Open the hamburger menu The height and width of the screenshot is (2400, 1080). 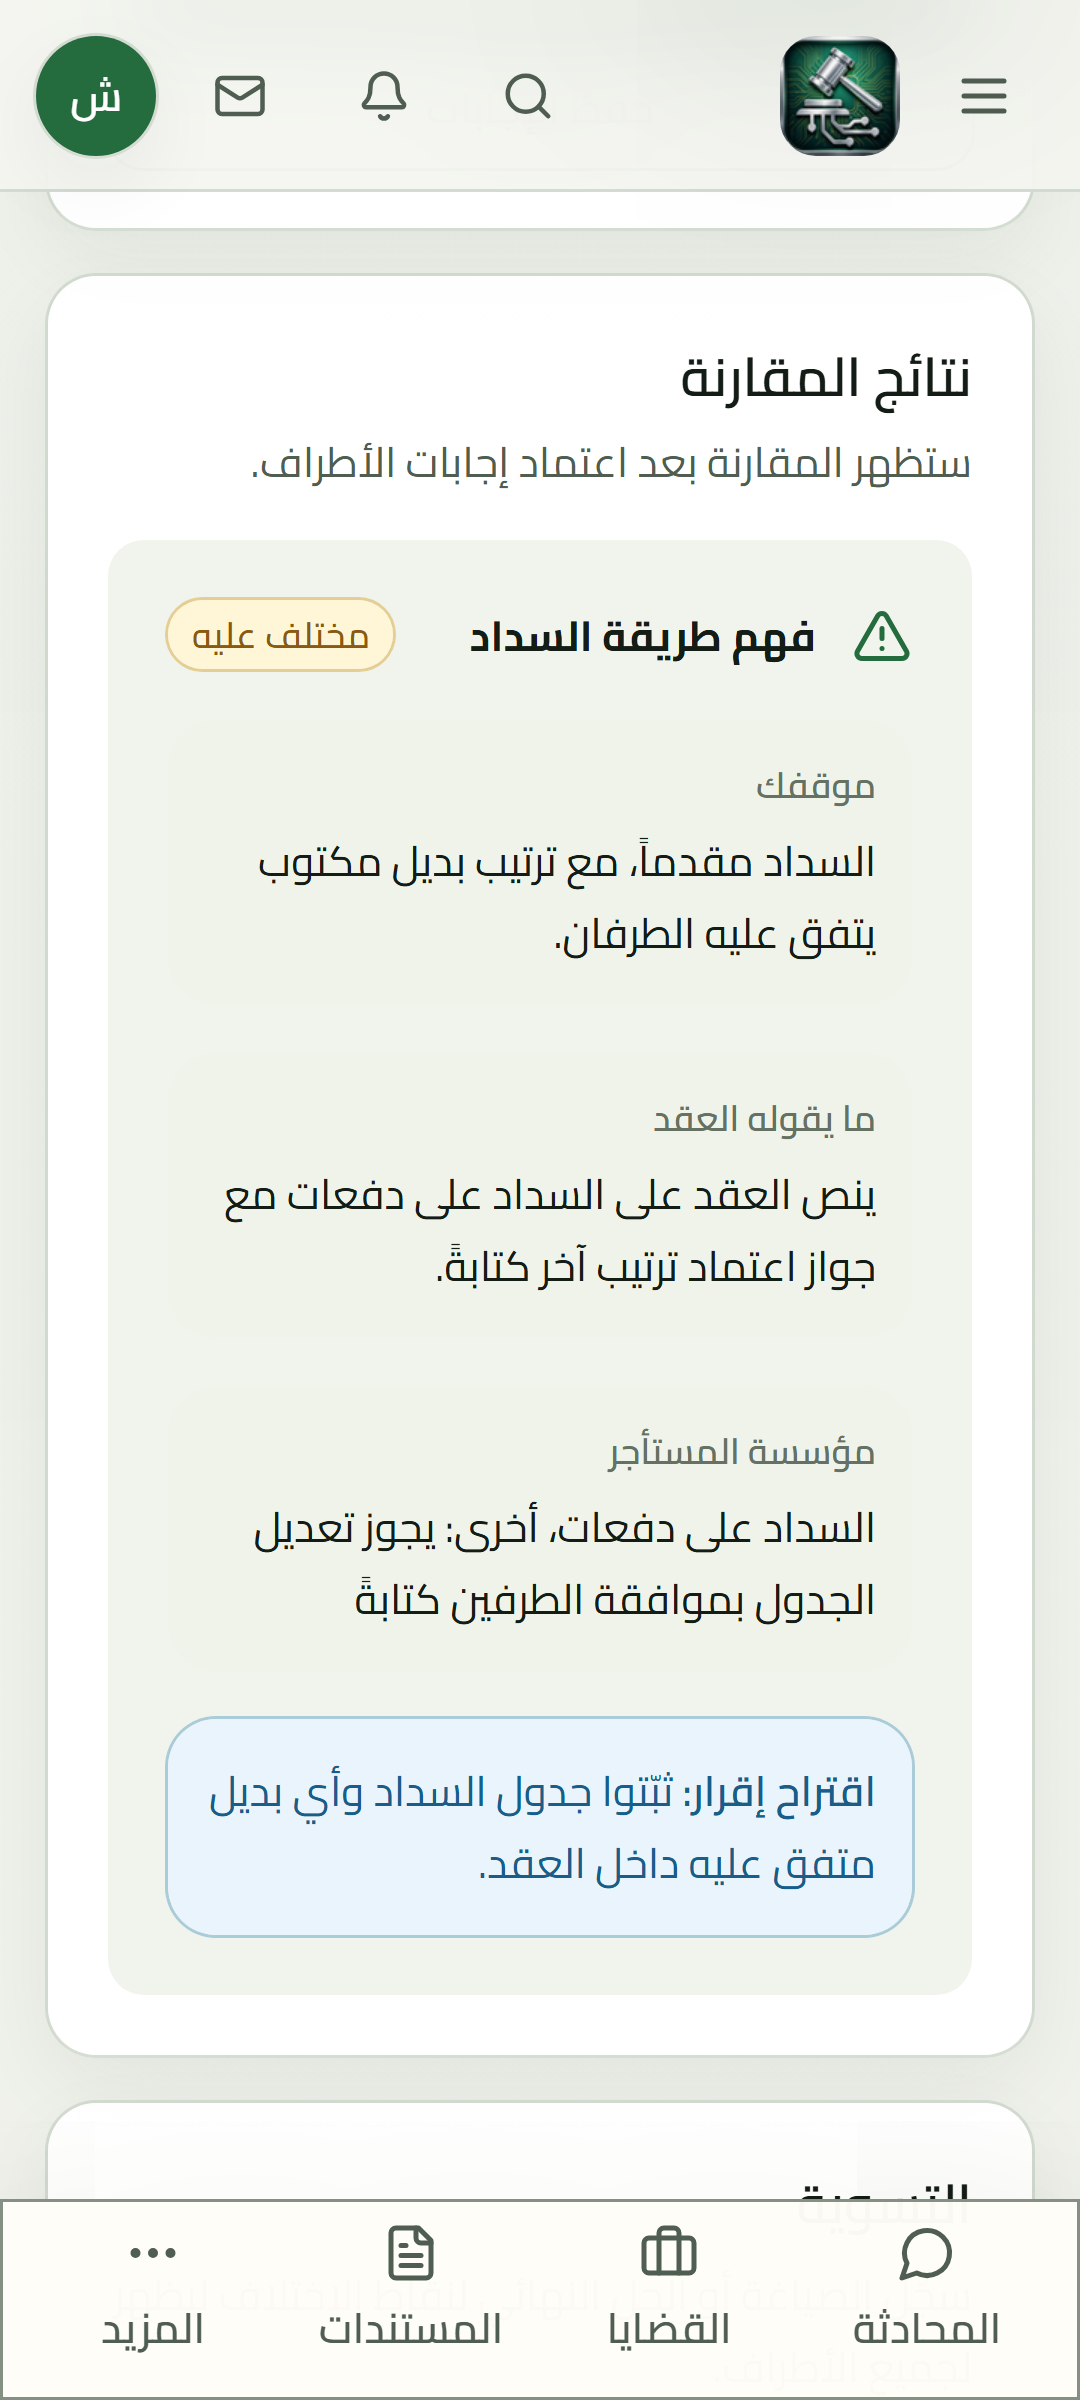pyautogui.click(x=983, y=96)
